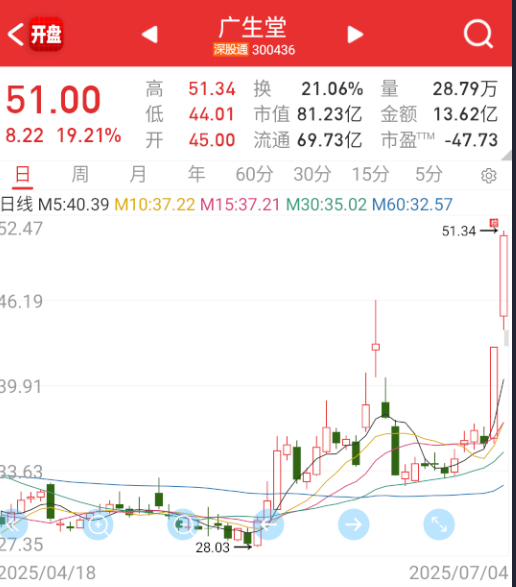
Task: Switch to 周 weekly chart tab
Action: (x=80, y=174)
